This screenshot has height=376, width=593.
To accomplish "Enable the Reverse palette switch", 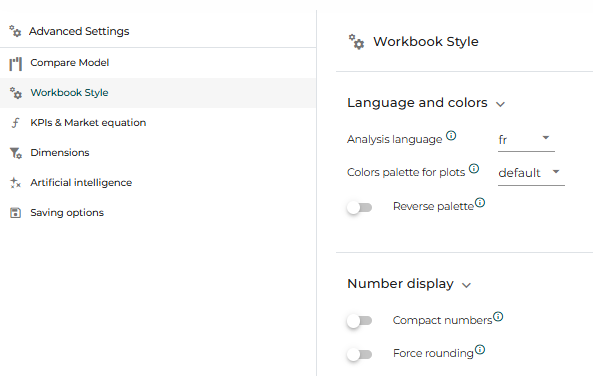I will (359, 207).
